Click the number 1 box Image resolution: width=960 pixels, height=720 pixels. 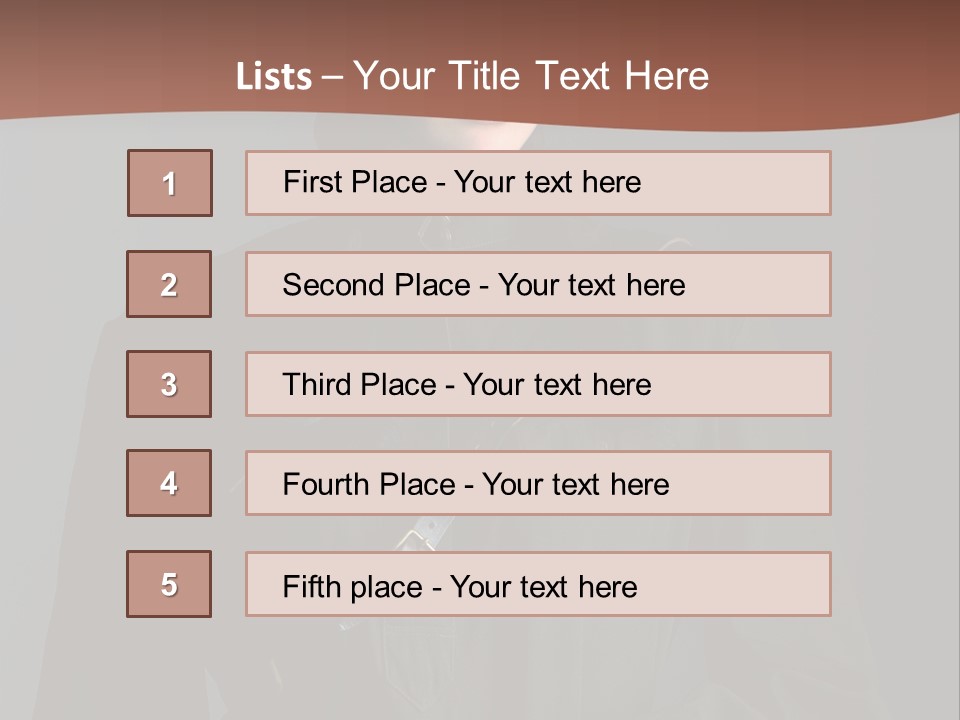[170, 183]
